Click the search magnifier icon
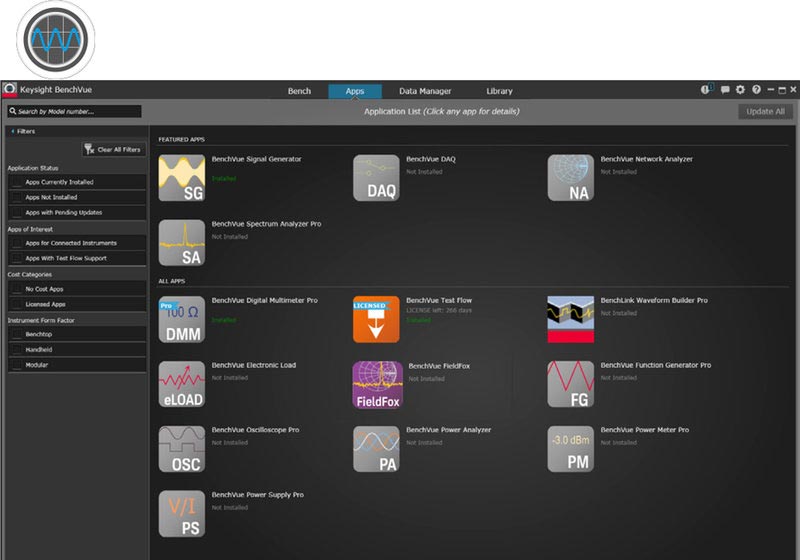Viewport: 800px width, 560px height. pyautogui.click(x=13, y=111)
